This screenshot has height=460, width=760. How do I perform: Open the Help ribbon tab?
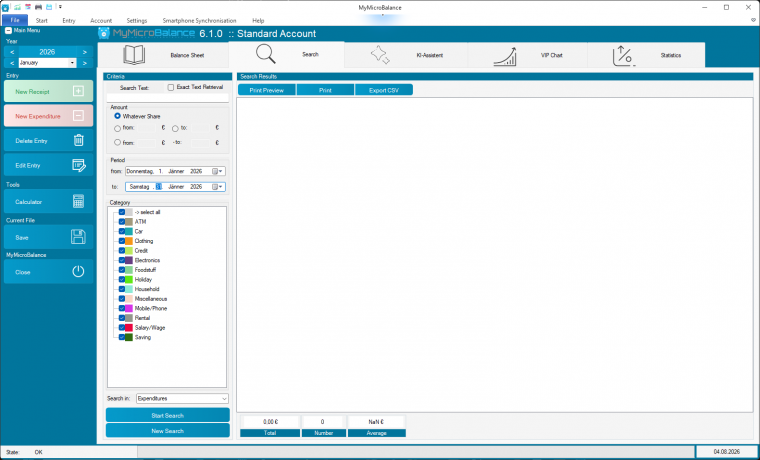click(x=258, y=21)
